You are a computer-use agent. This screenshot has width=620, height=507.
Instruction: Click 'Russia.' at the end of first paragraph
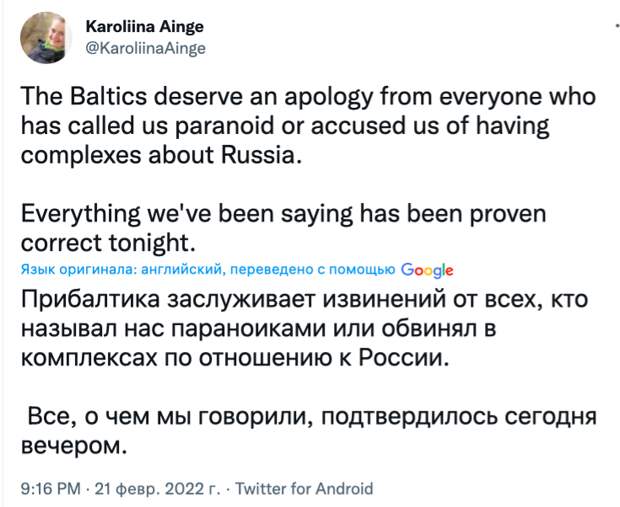click(261, 155)
